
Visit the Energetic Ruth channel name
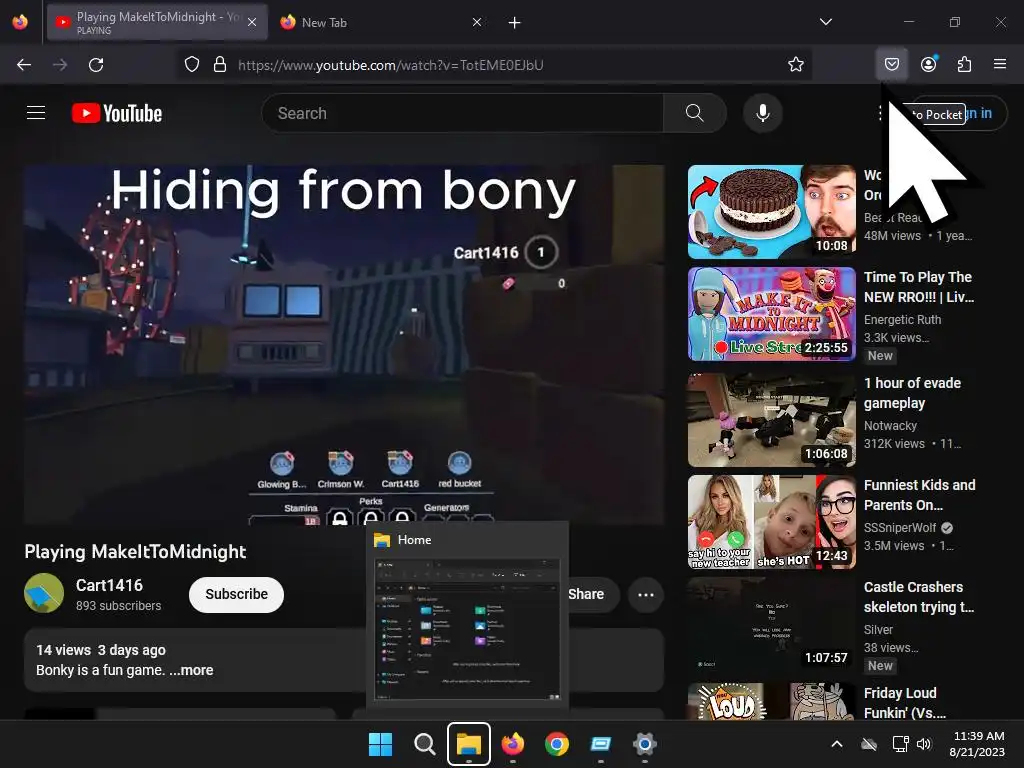click(903, 319)
